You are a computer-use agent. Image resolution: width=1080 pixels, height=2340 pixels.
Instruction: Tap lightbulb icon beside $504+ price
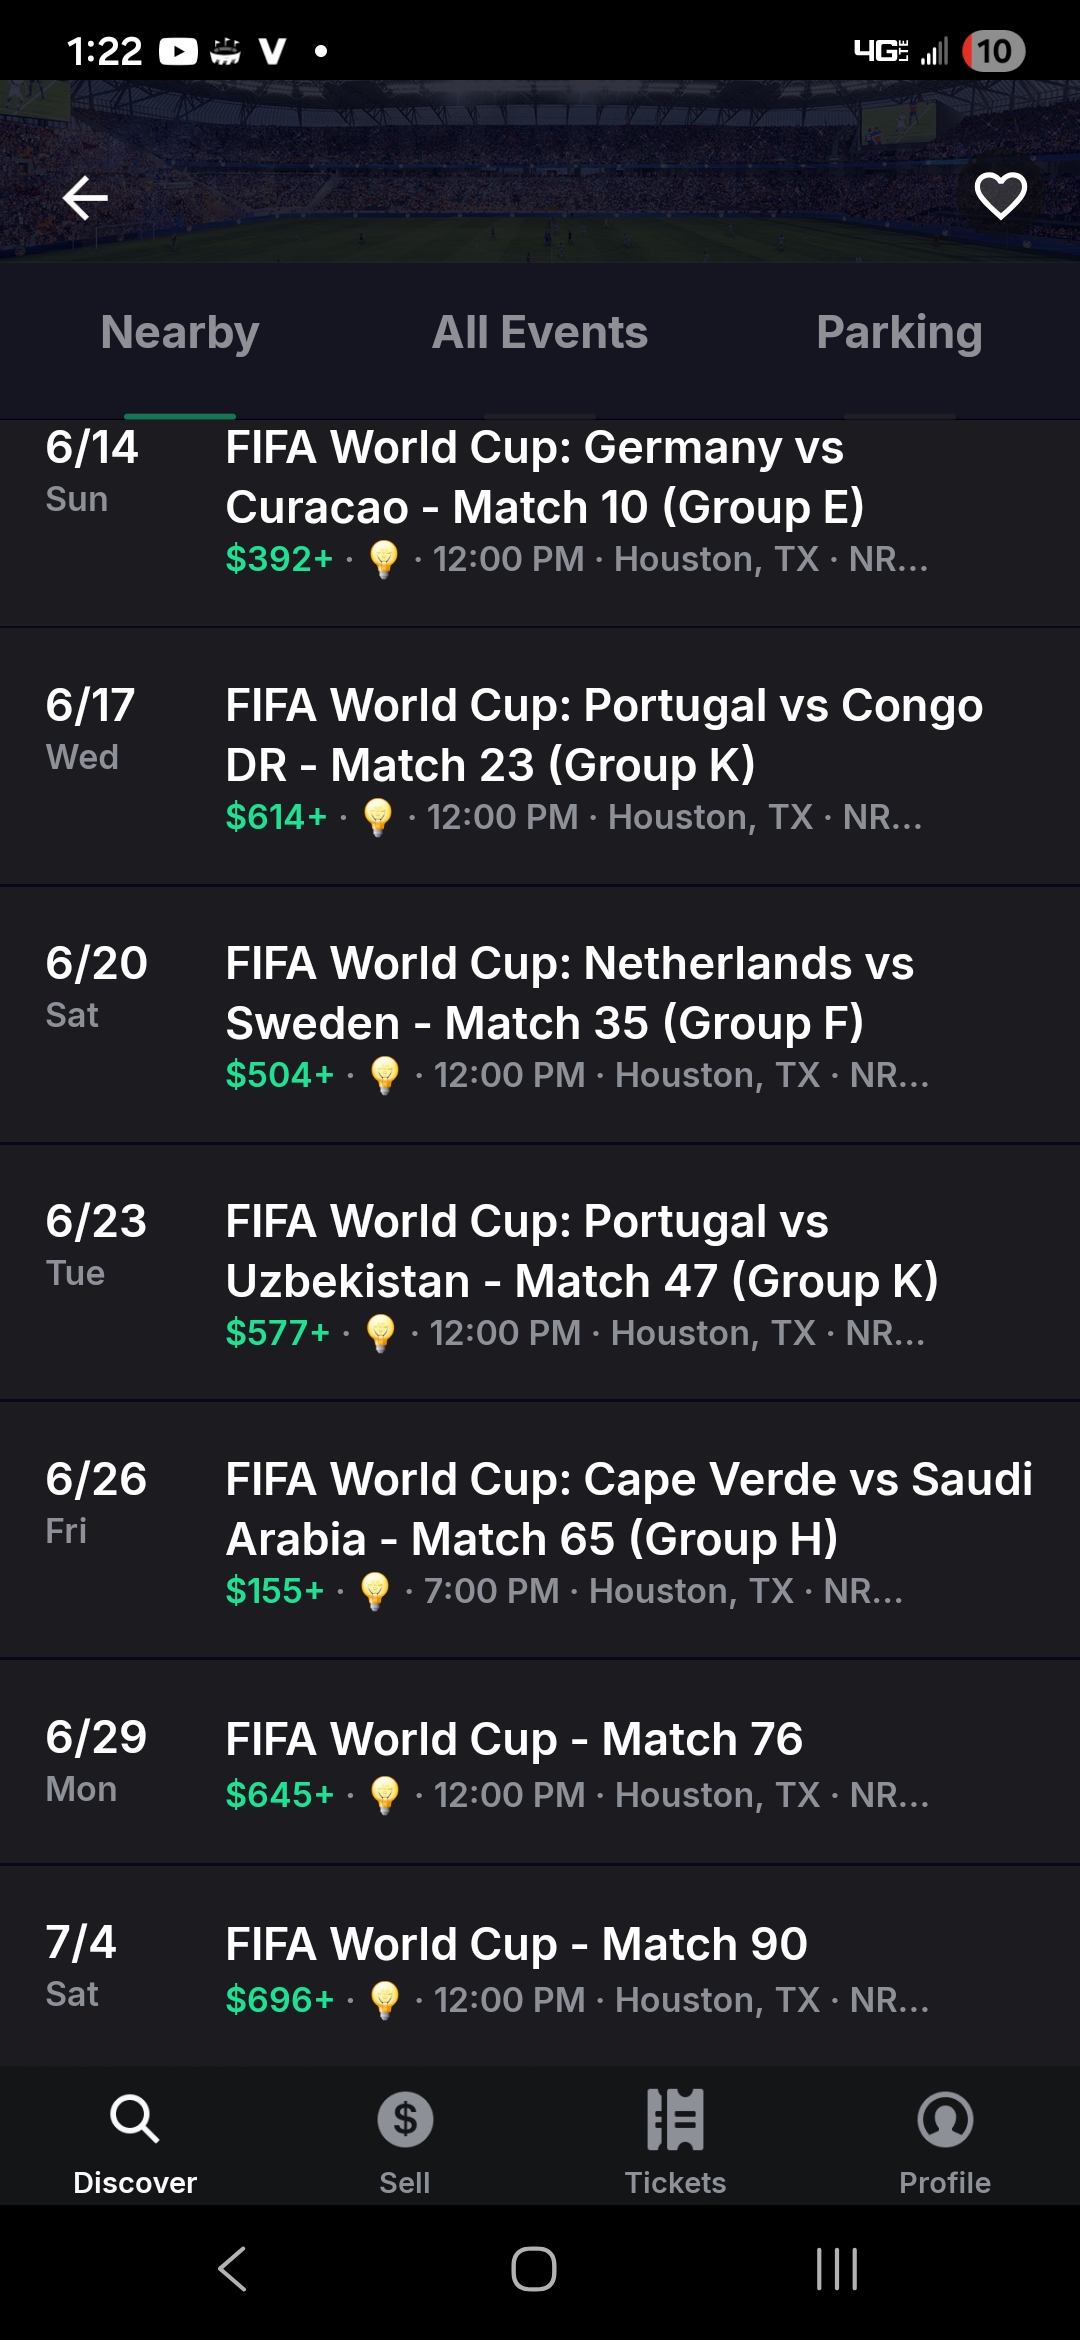point(385,1075)
